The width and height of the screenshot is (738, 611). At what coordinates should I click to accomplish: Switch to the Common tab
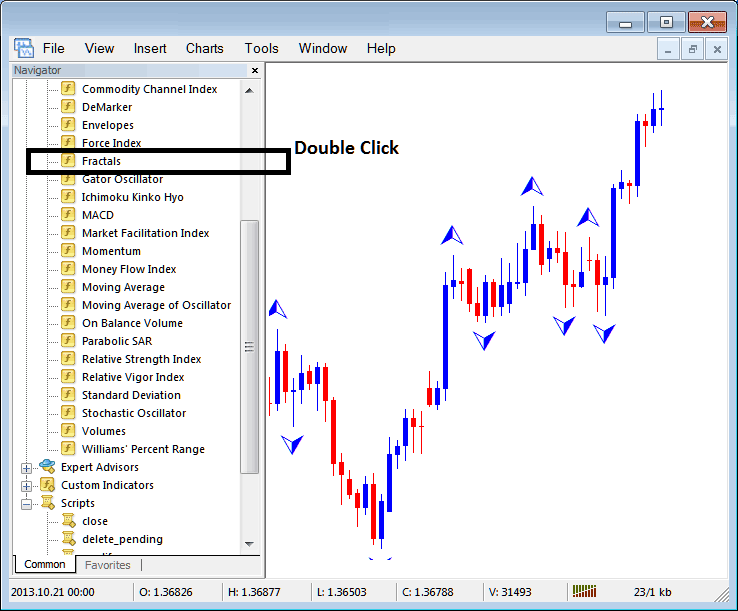(45, 564)
